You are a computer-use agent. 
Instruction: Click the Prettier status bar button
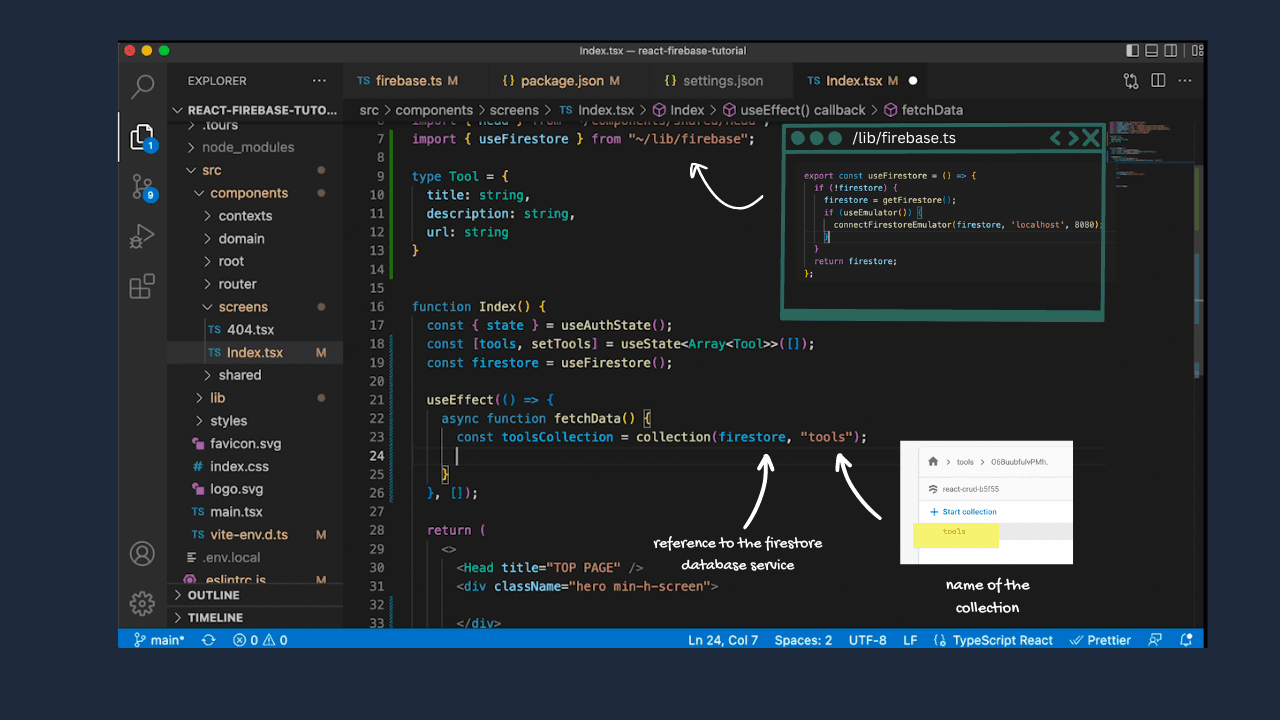point(1100,640)
